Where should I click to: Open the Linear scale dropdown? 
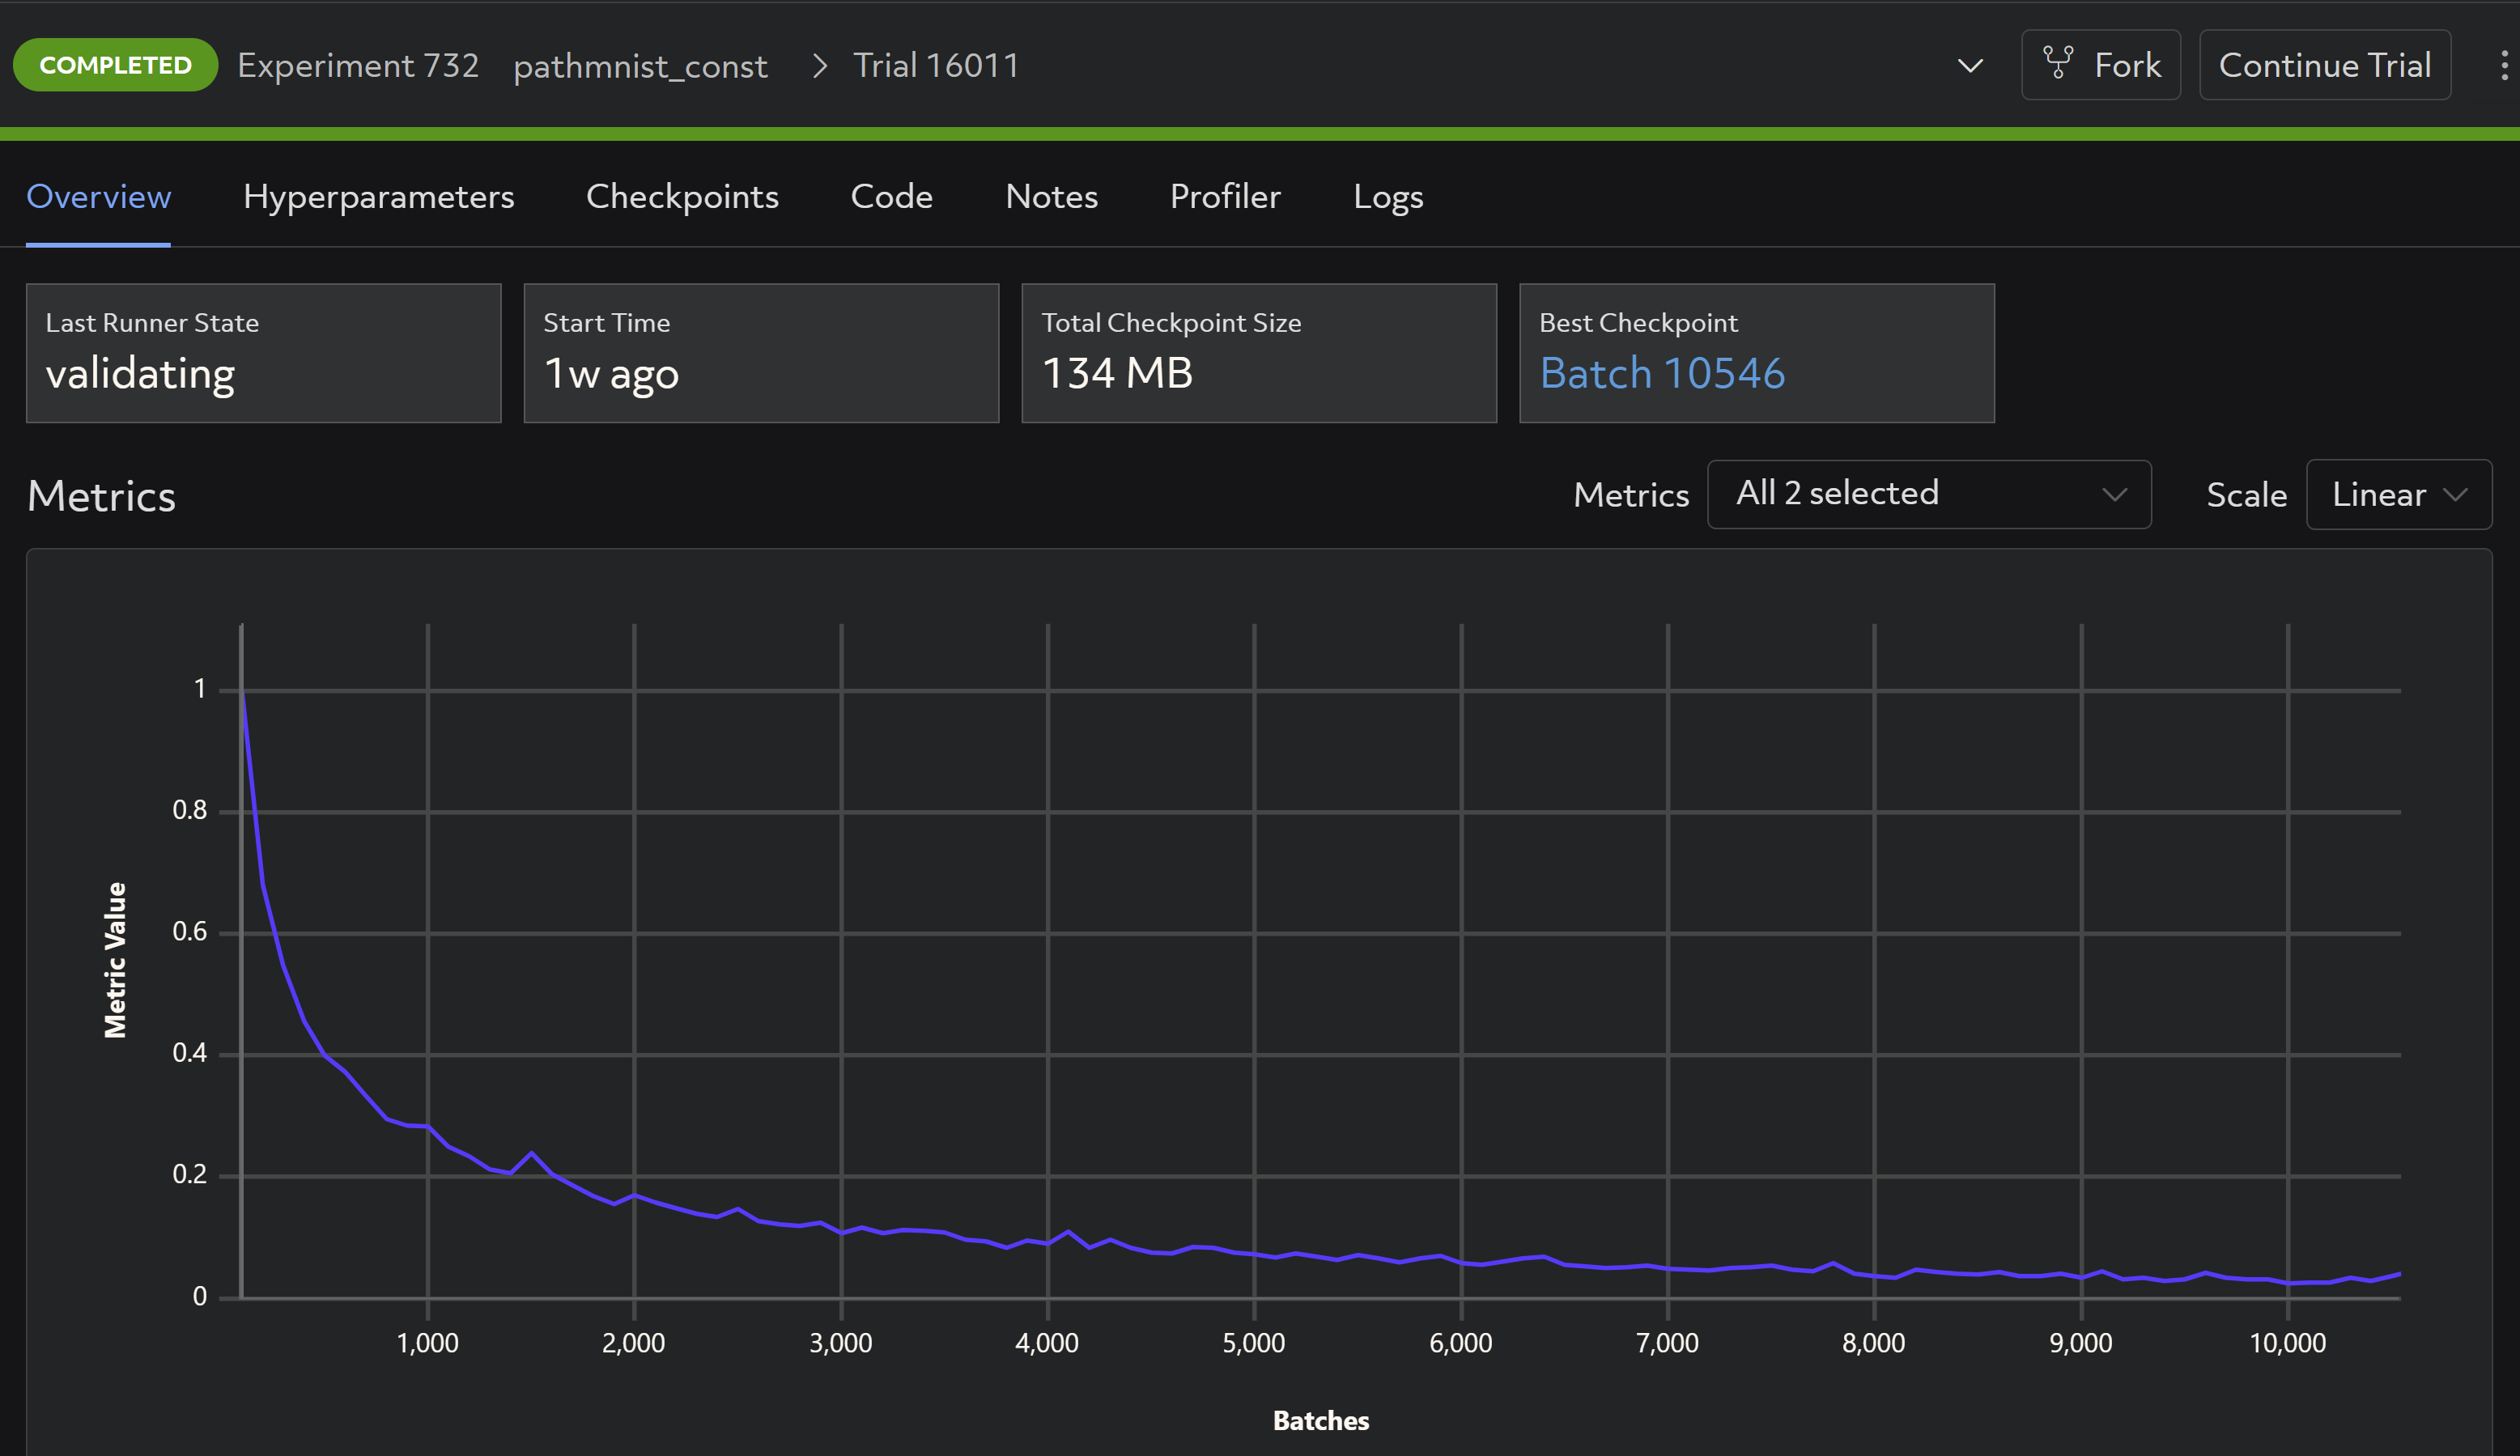2398,494
